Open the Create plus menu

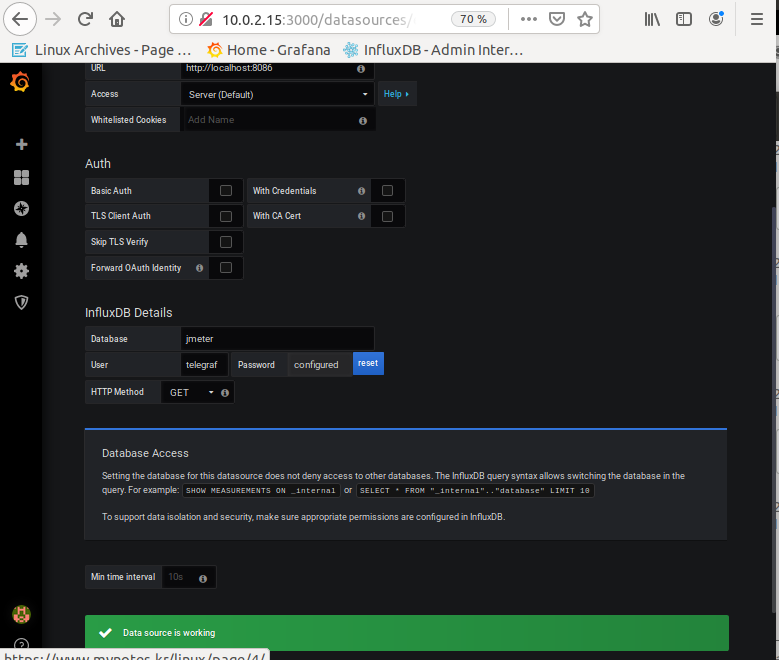coord(21,145)
